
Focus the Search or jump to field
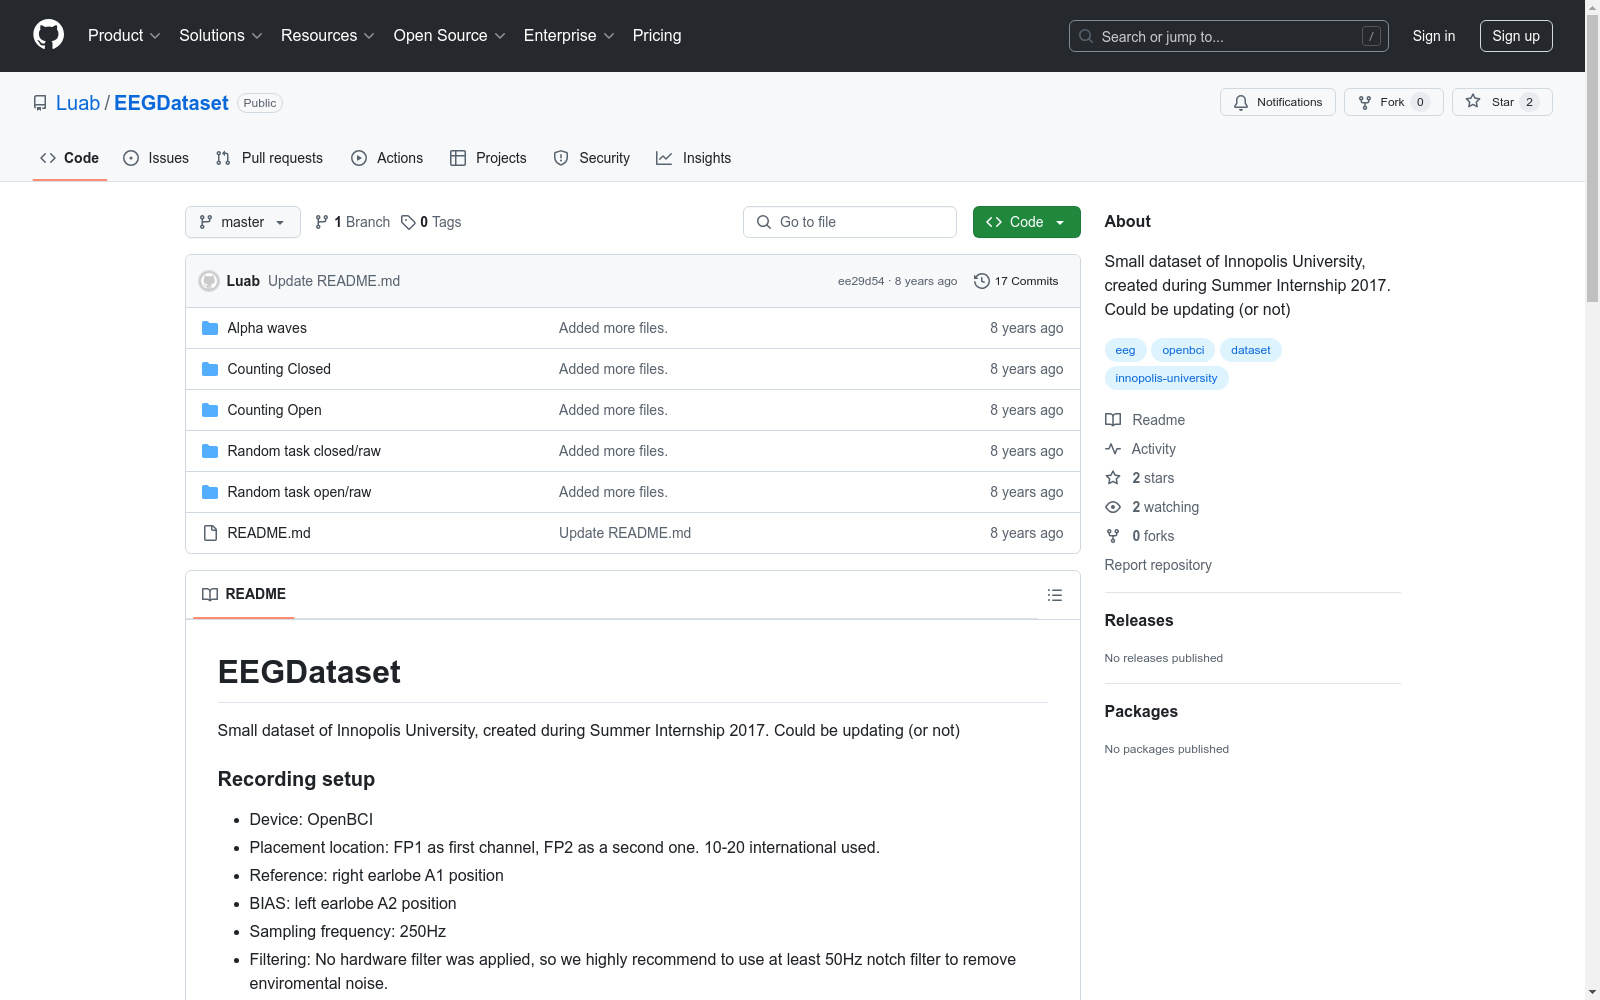coord(1229,36)
